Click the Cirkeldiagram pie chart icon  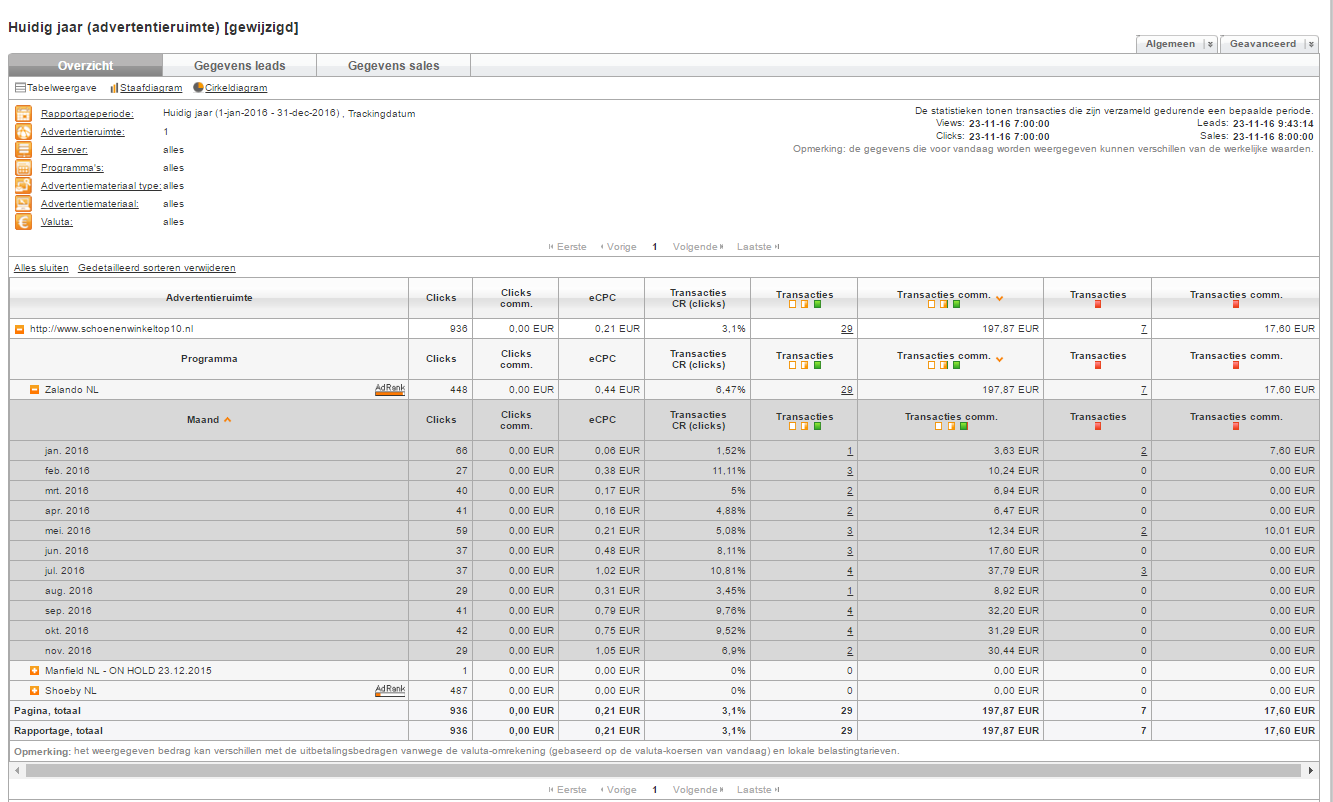198,88
